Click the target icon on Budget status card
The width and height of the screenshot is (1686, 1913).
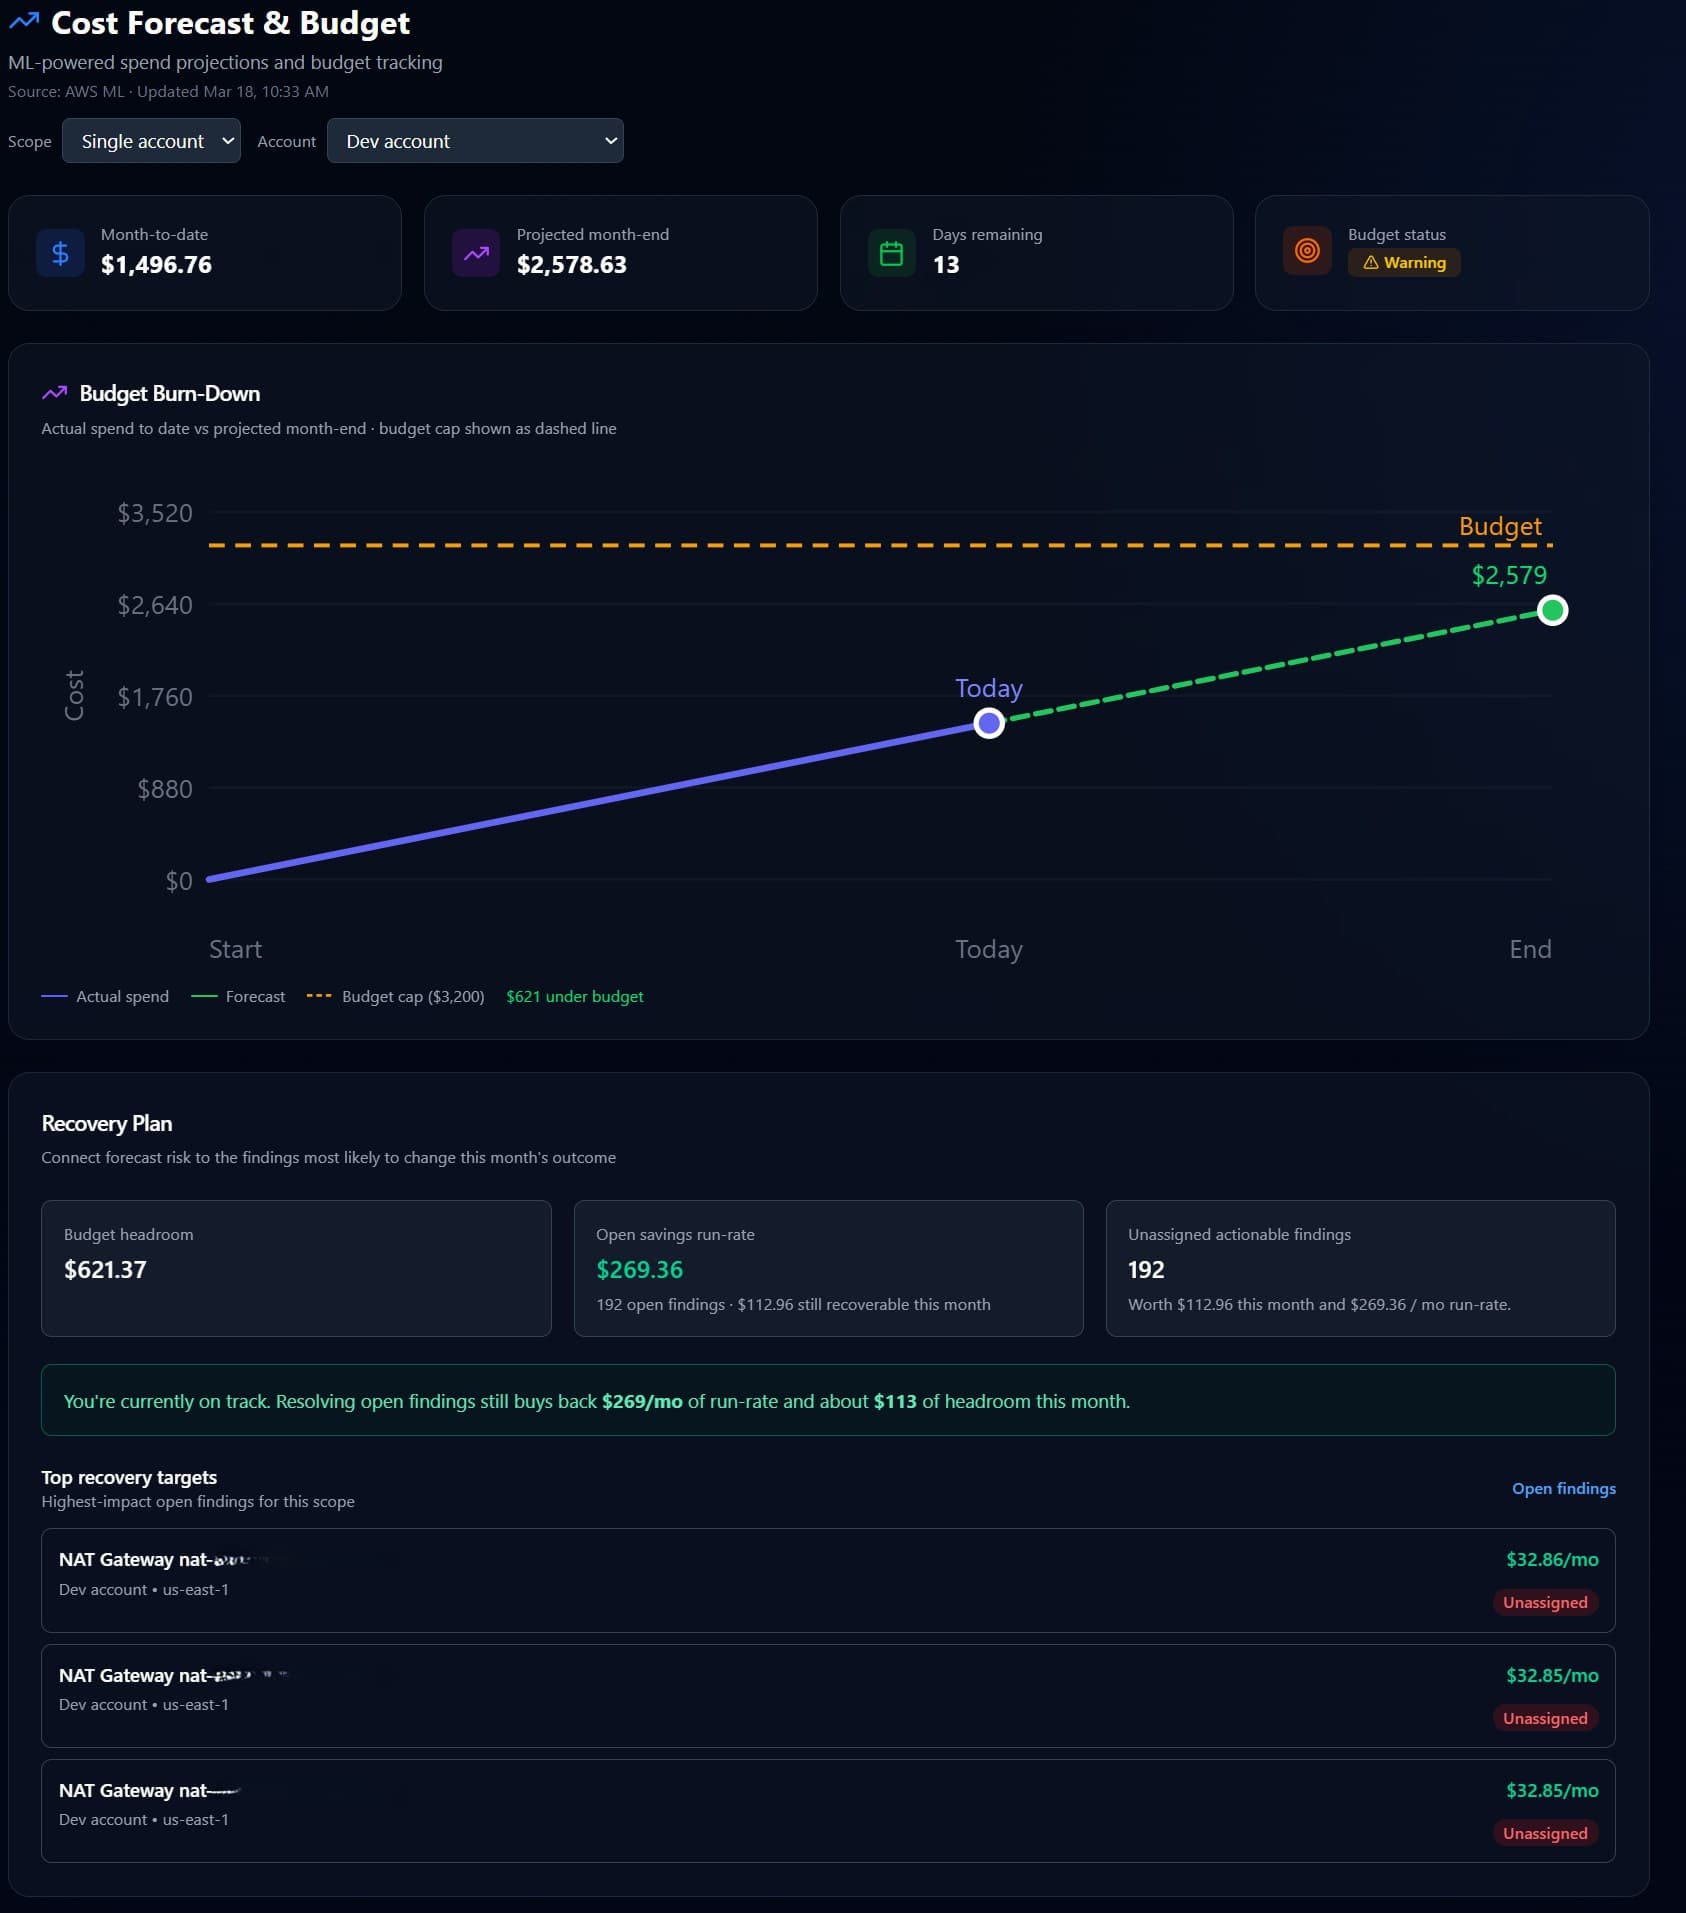pos(1308,251)
